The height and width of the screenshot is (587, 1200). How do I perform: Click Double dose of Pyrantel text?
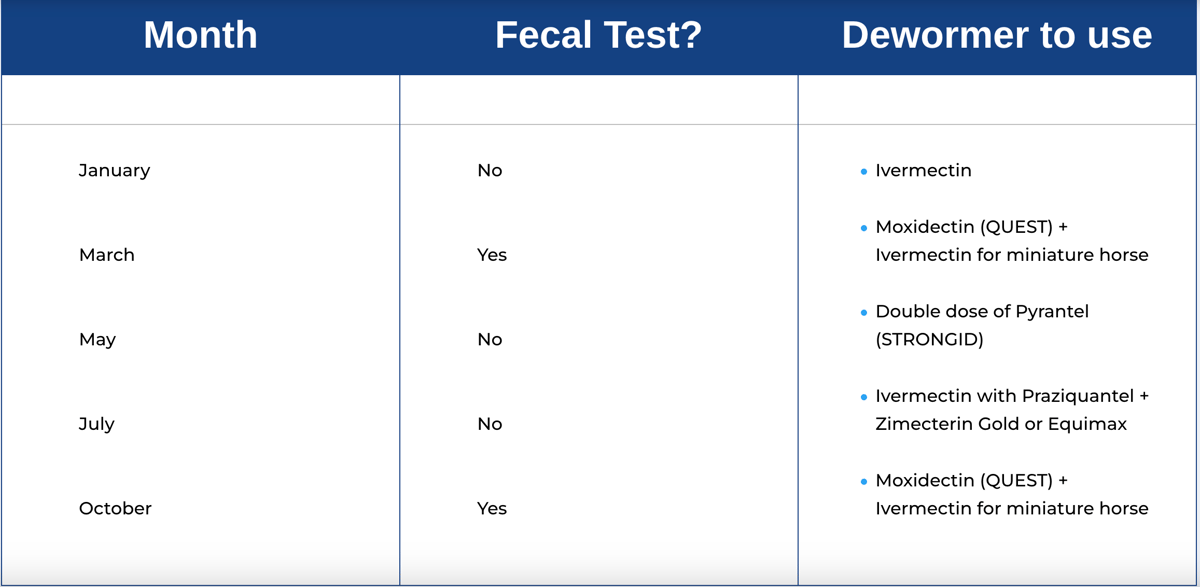pyautogui.click(x=982, y=312)
